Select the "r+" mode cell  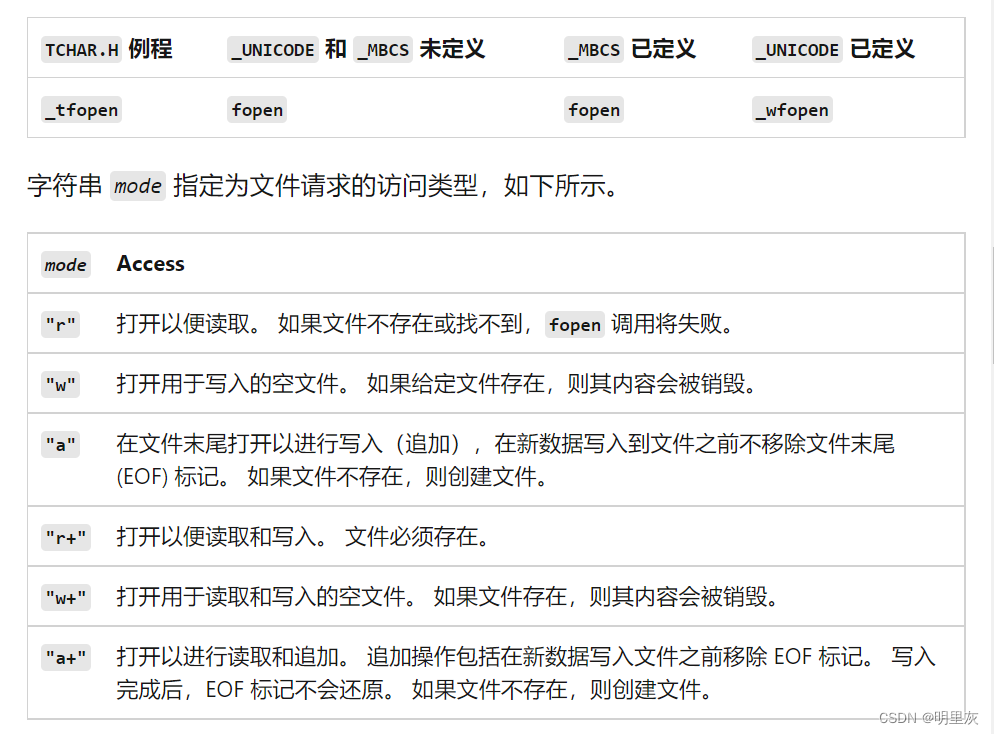(66, 538)
